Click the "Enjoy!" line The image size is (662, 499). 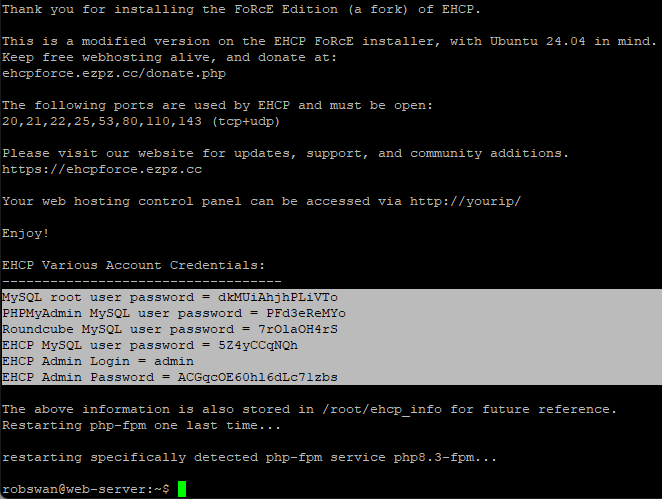point(26,233)
